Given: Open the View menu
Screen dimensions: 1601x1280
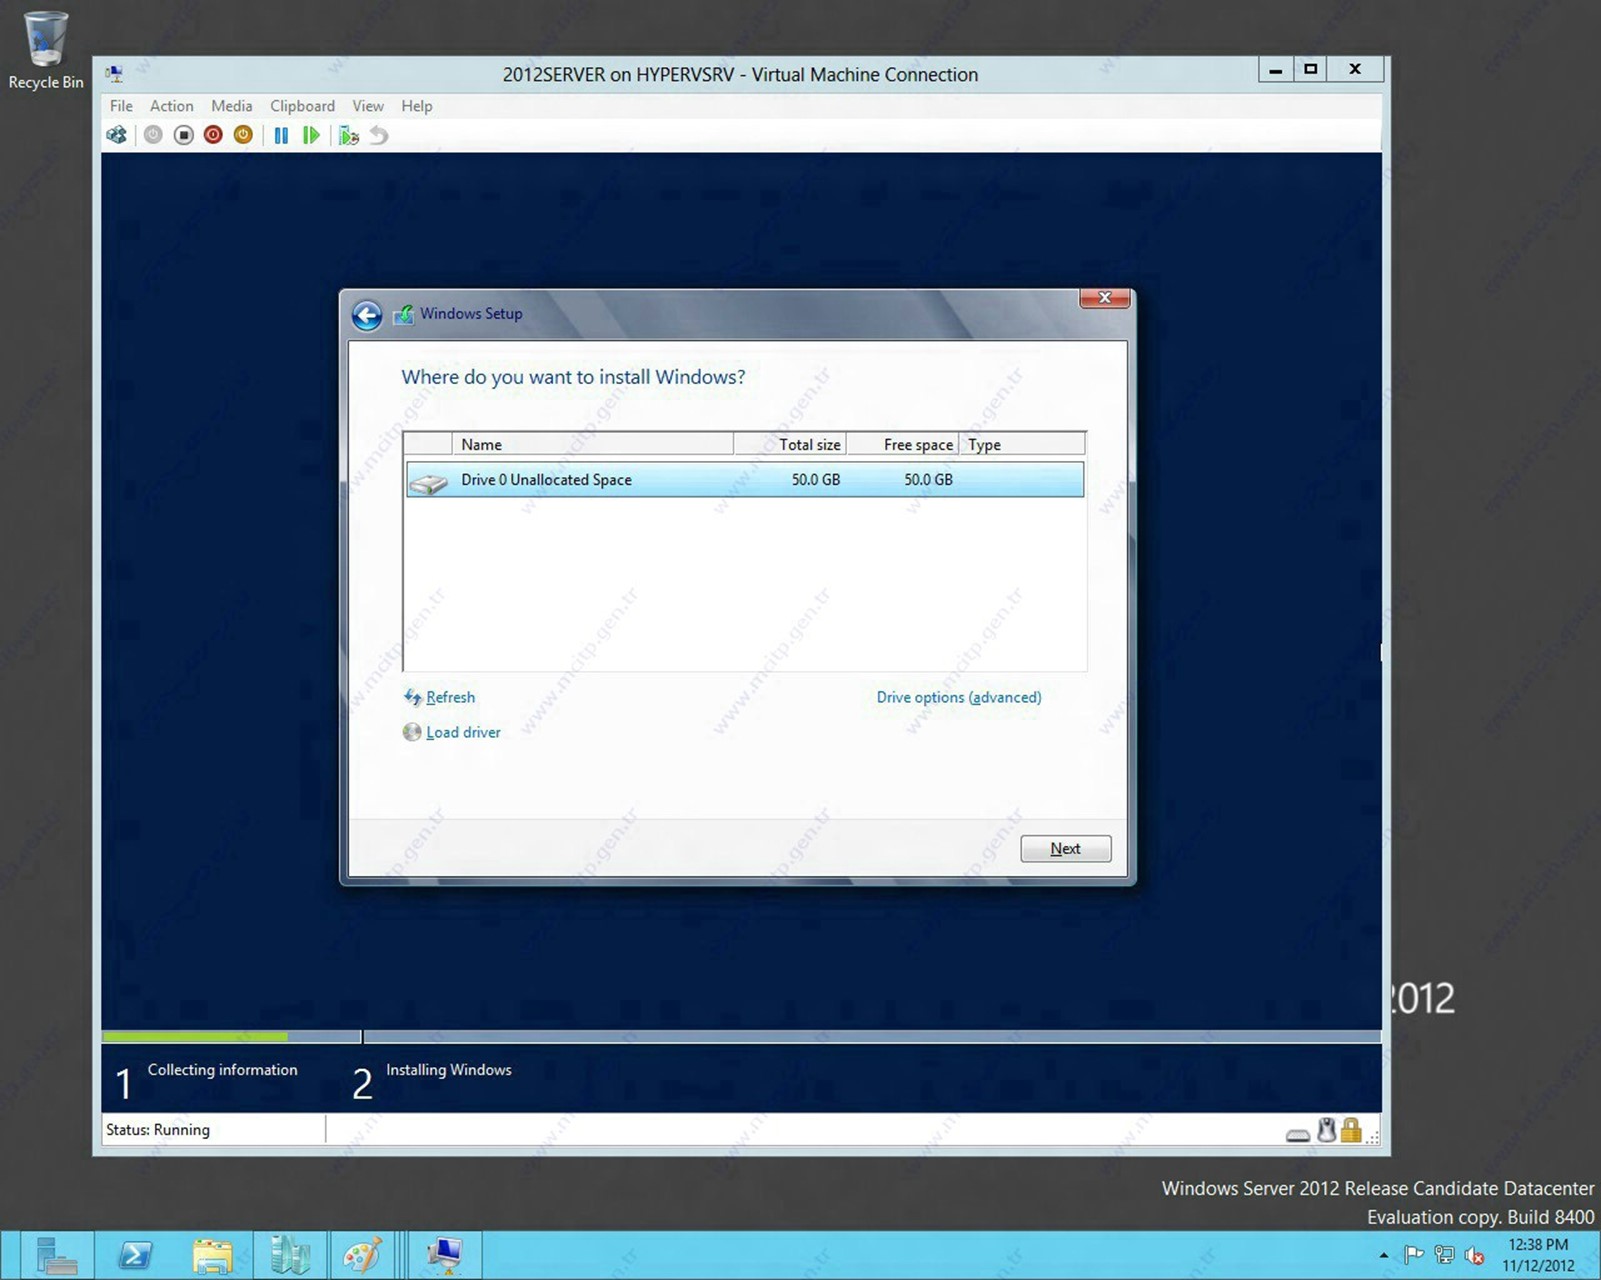Looking at the screenshot, I should pos(367,106).
